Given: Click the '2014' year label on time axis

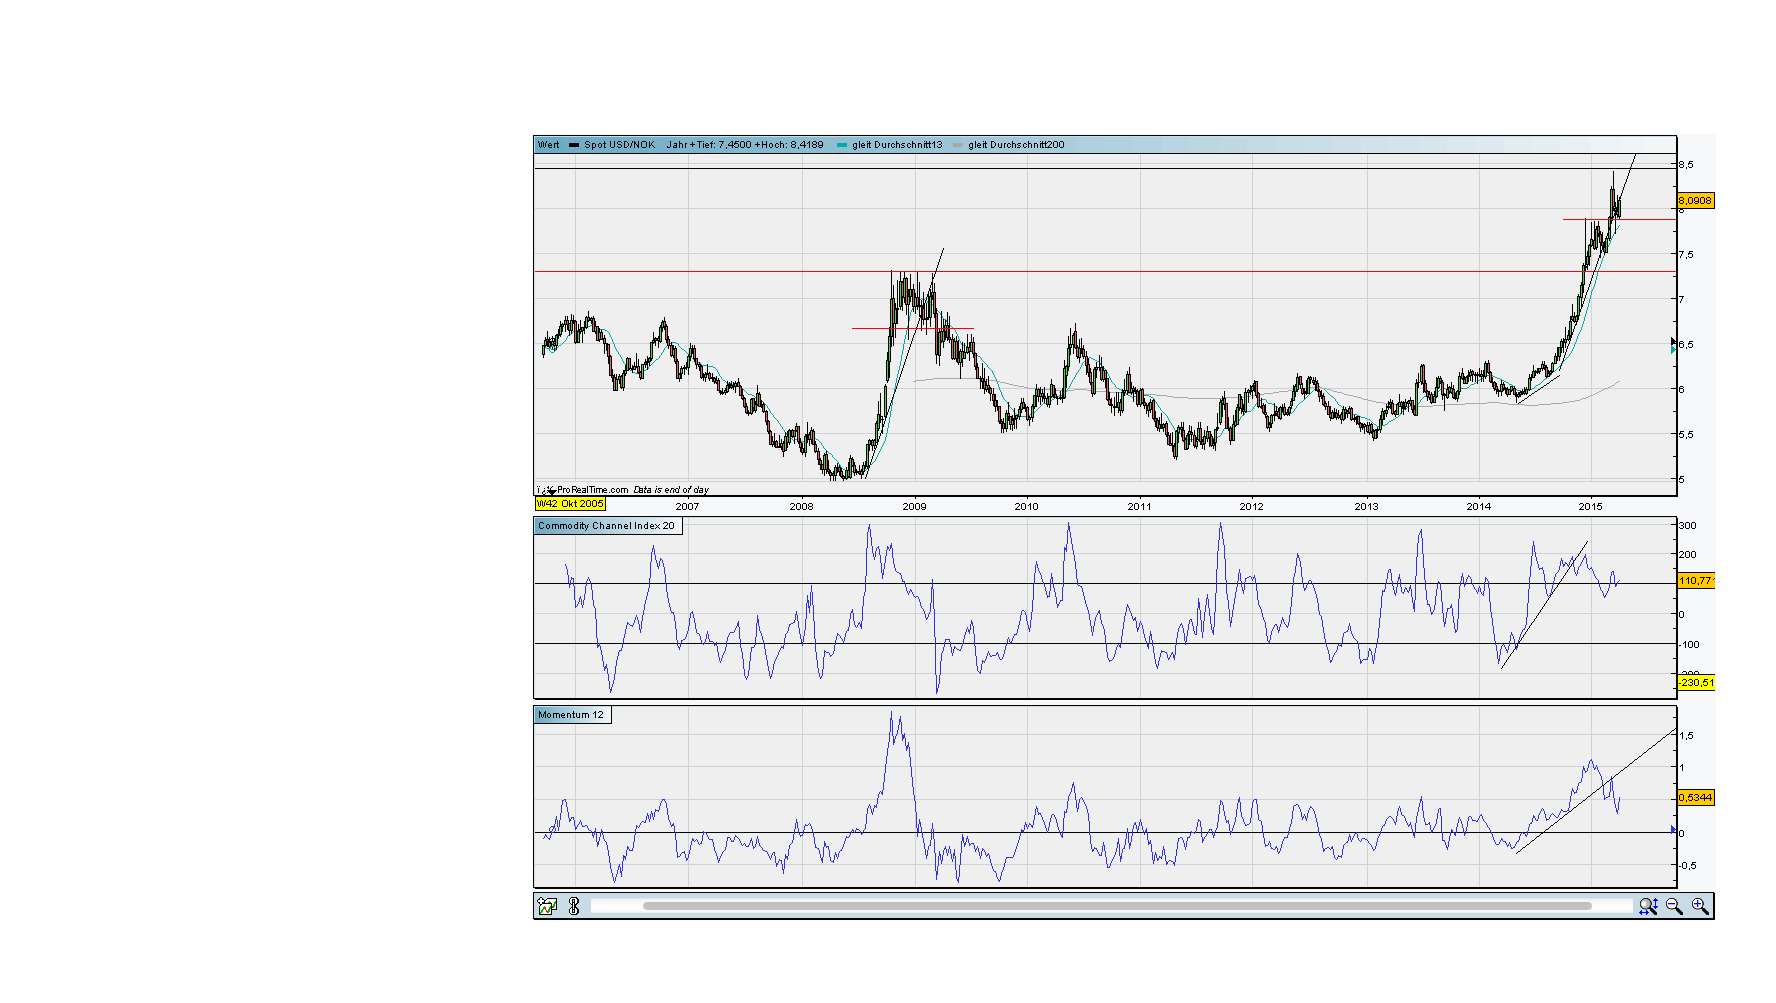Looking at the screenshot, I should point(1478,506).
